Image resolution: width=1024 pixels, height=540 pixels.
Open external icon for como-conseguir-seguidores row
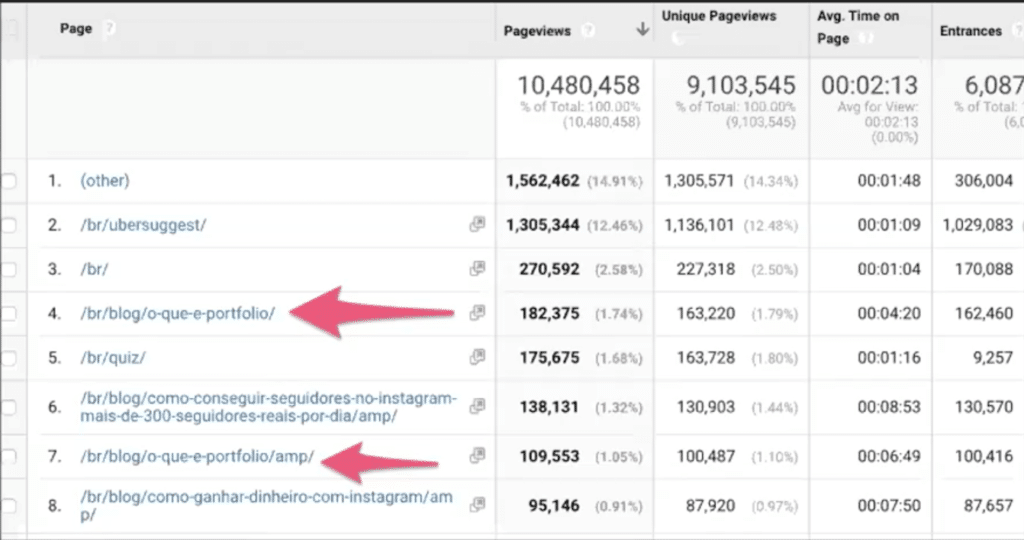click(x=477, y=406)
